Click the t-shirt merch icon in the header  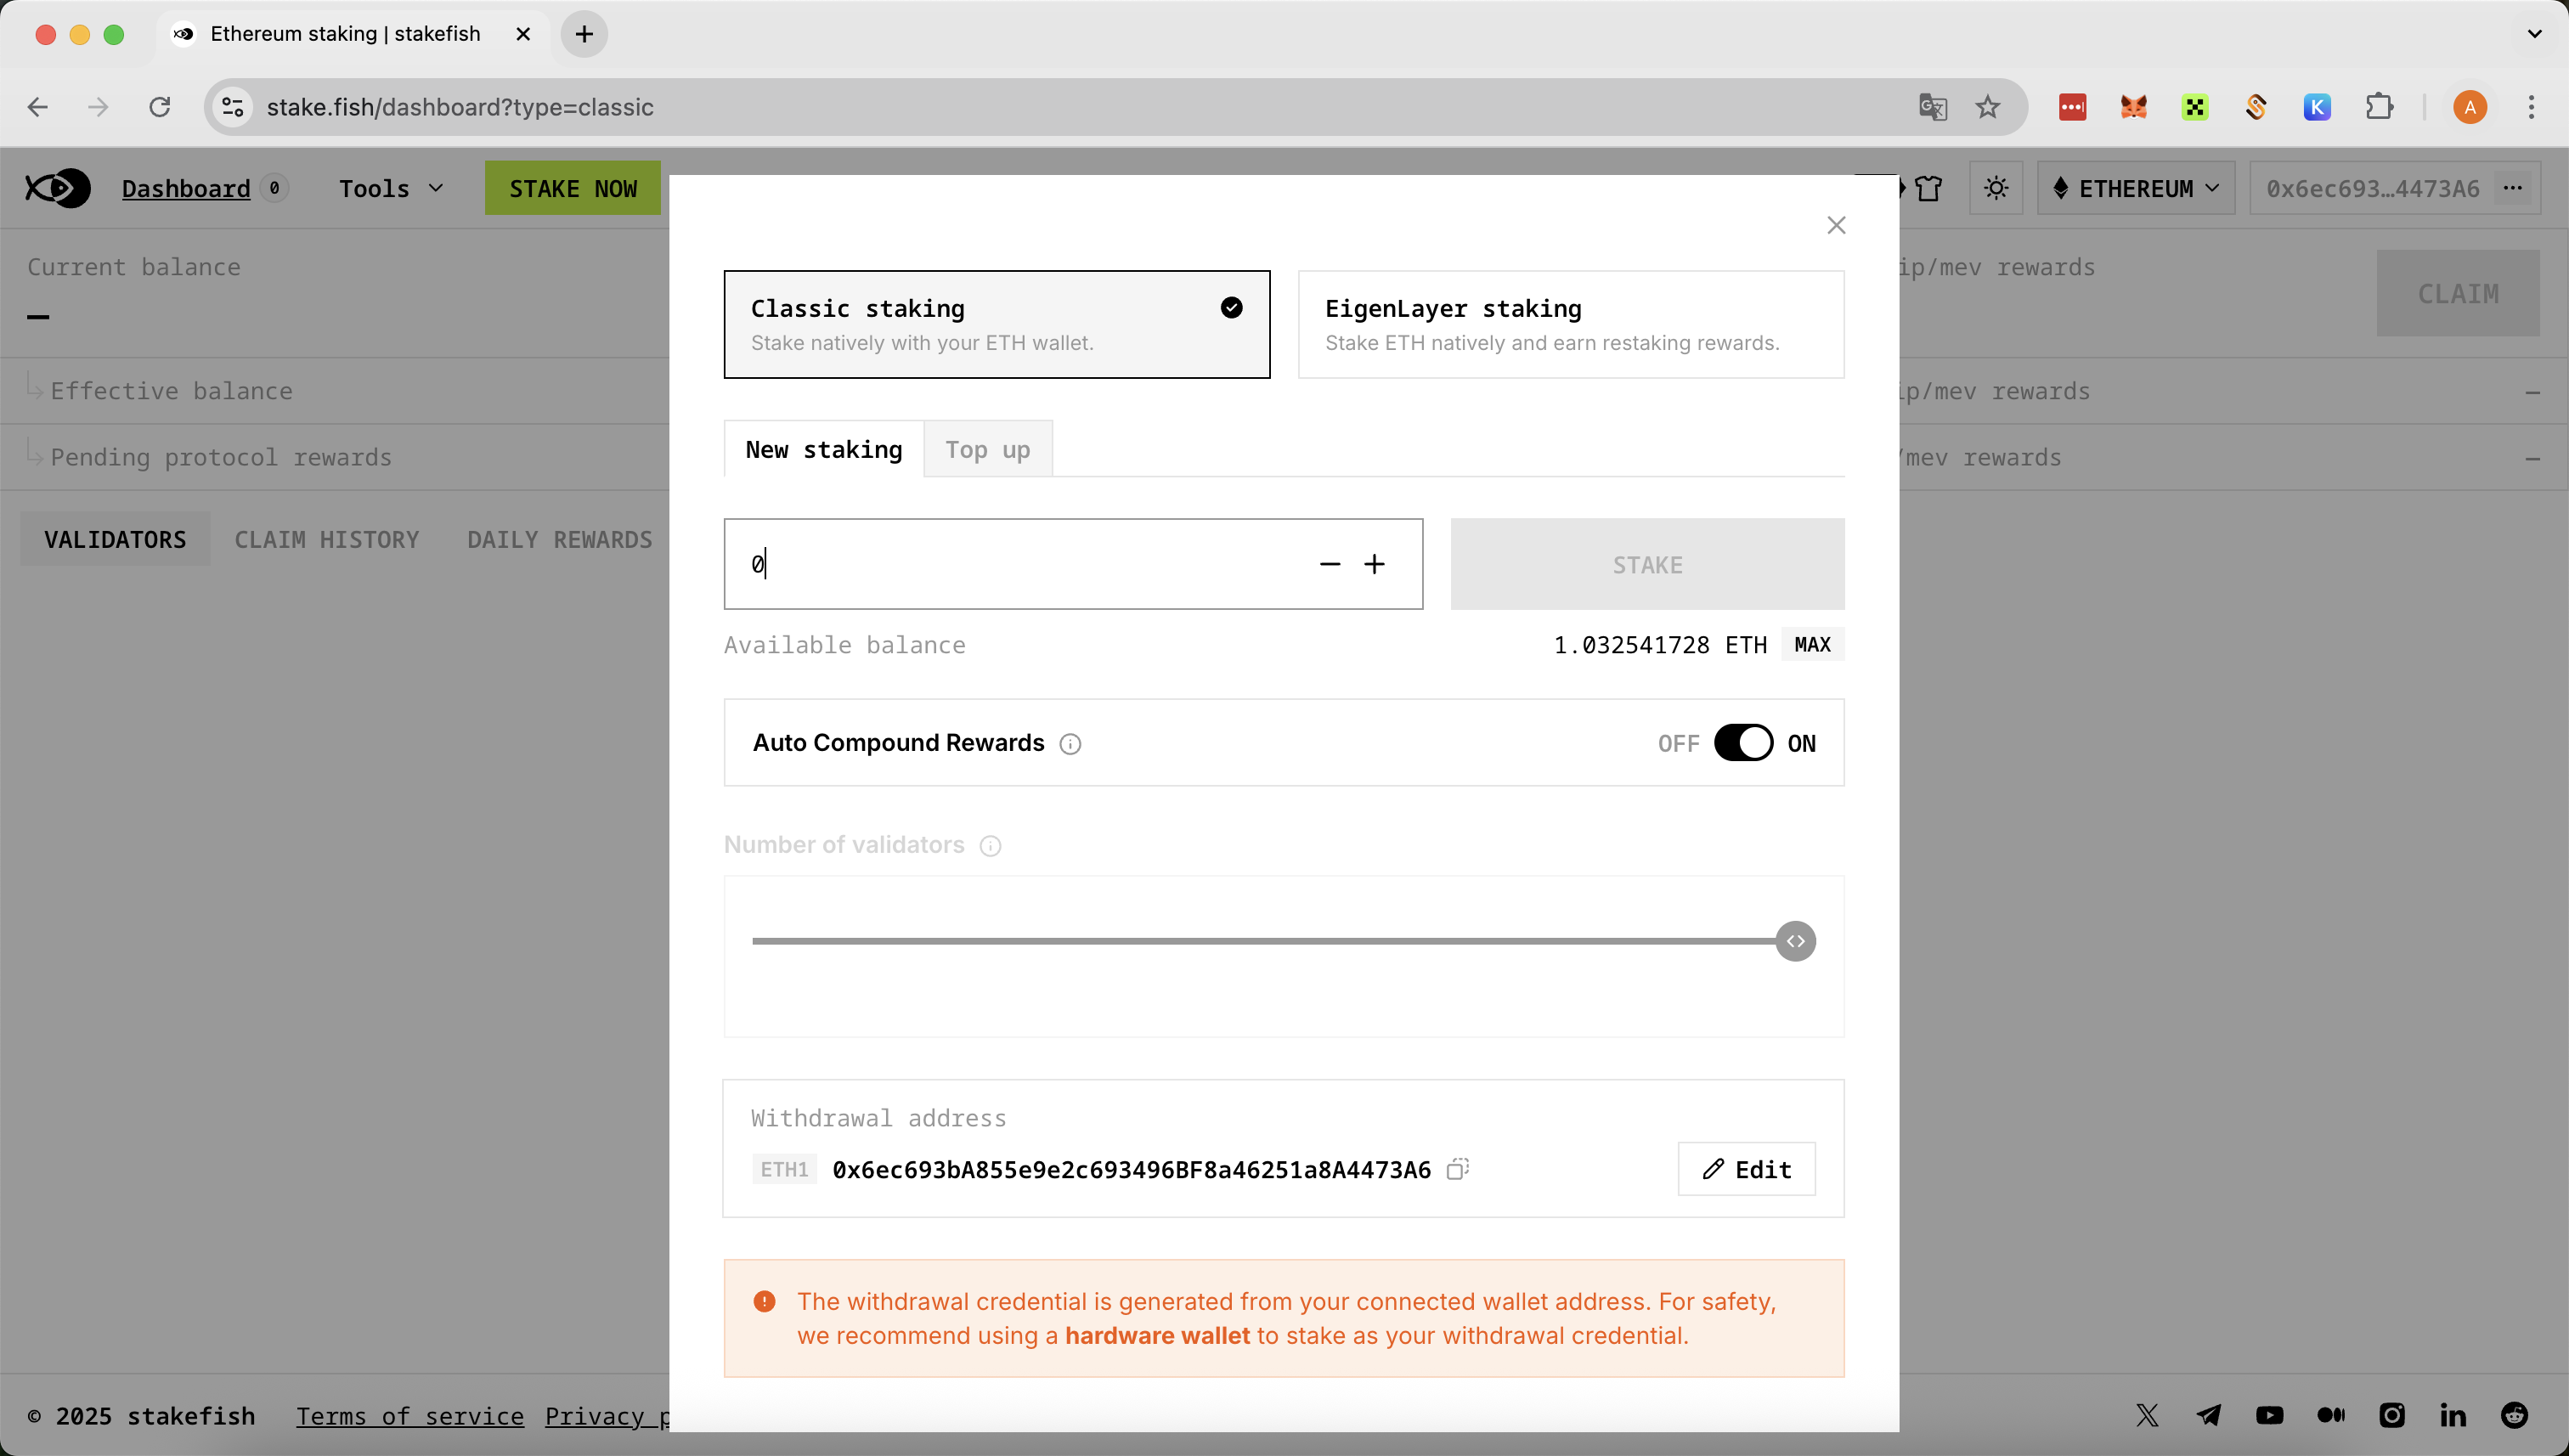1929,188
